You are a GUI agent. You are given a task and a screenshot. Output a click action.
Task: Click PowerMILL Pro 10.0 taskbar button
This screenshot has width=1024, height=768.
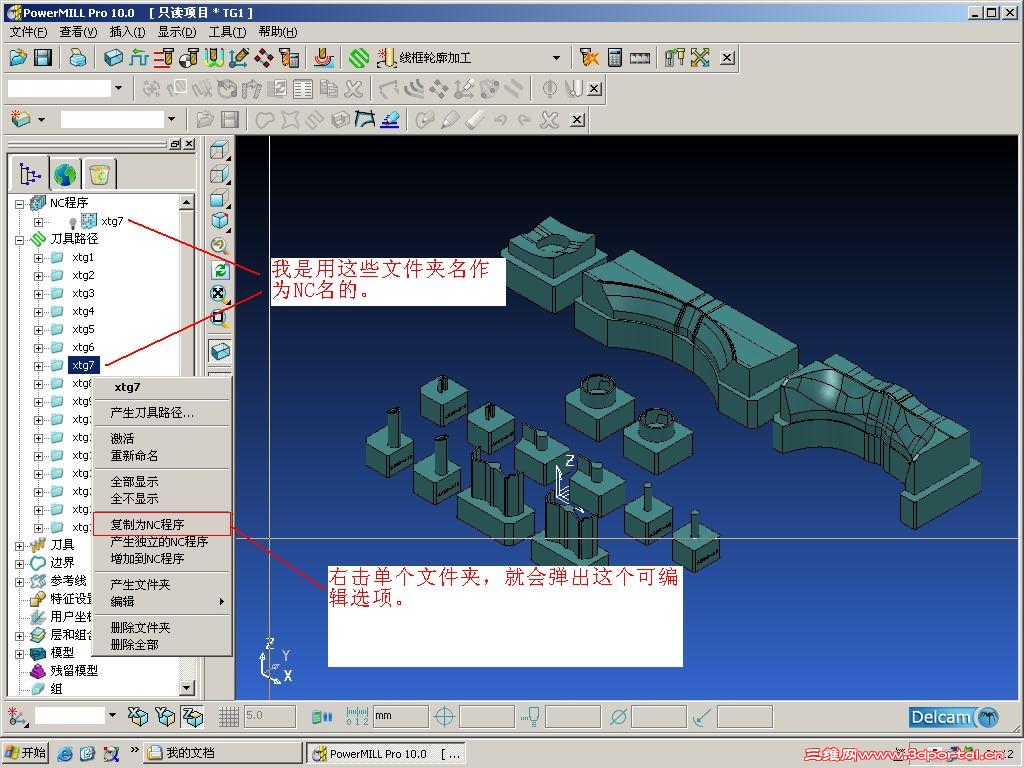pos(387,754)
